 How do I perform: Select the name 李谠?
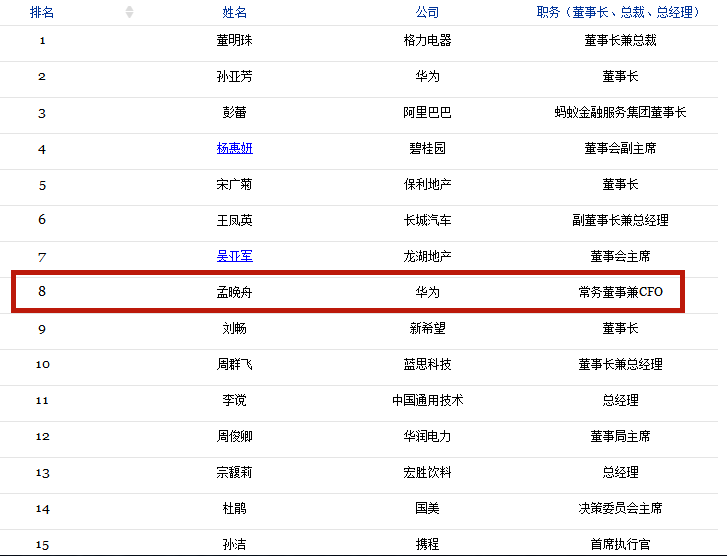[x=235, y=400]
